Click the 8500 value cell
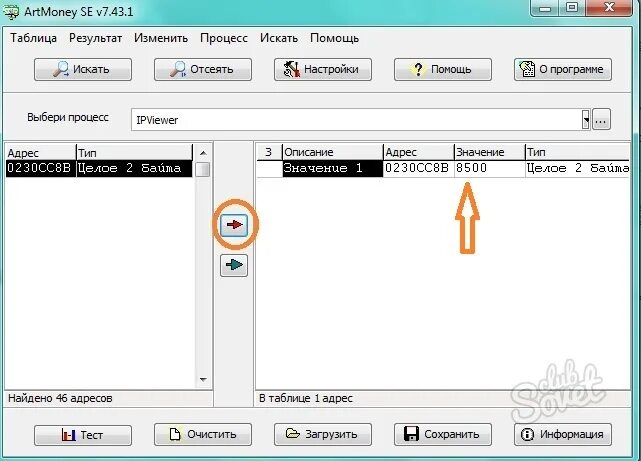641x461 pixels. [489, 168]
